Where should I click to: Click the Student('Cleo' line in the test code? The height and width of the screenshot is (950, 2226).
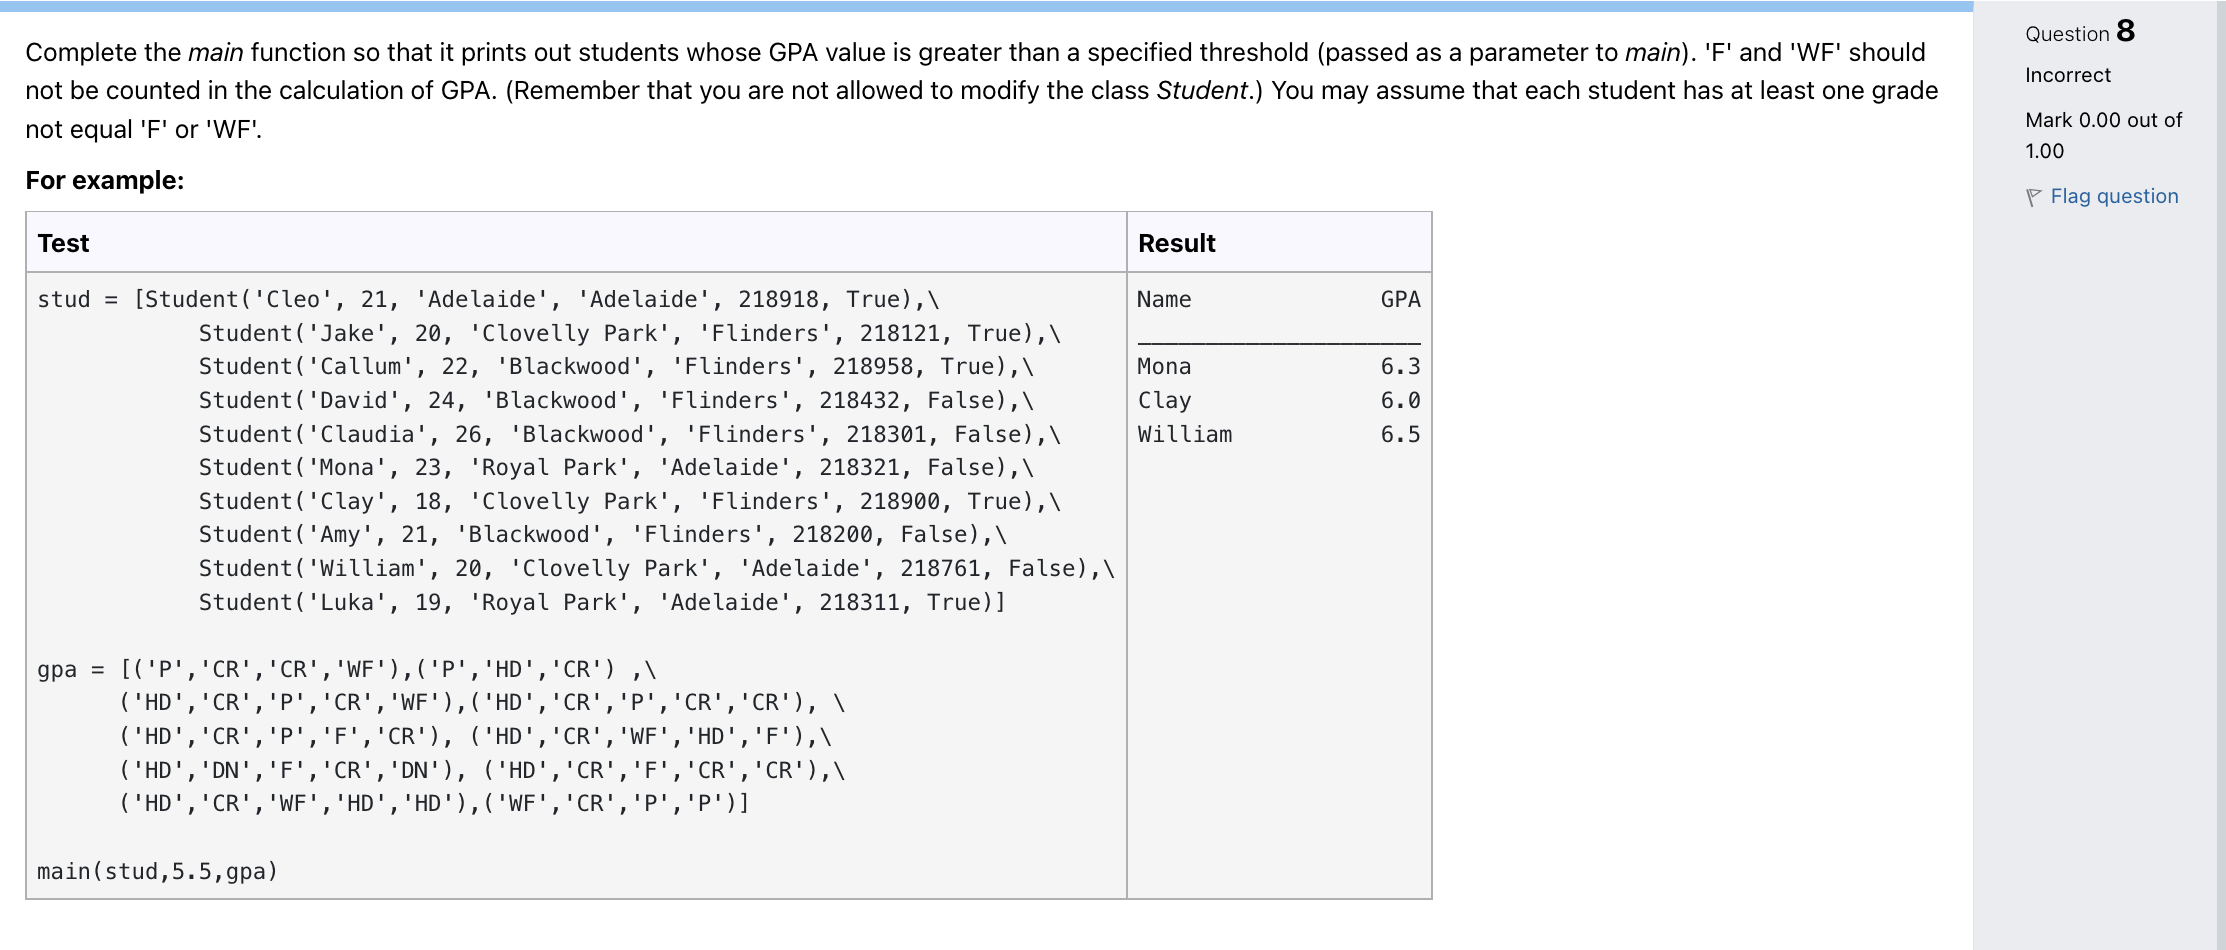tap(488, 299)
